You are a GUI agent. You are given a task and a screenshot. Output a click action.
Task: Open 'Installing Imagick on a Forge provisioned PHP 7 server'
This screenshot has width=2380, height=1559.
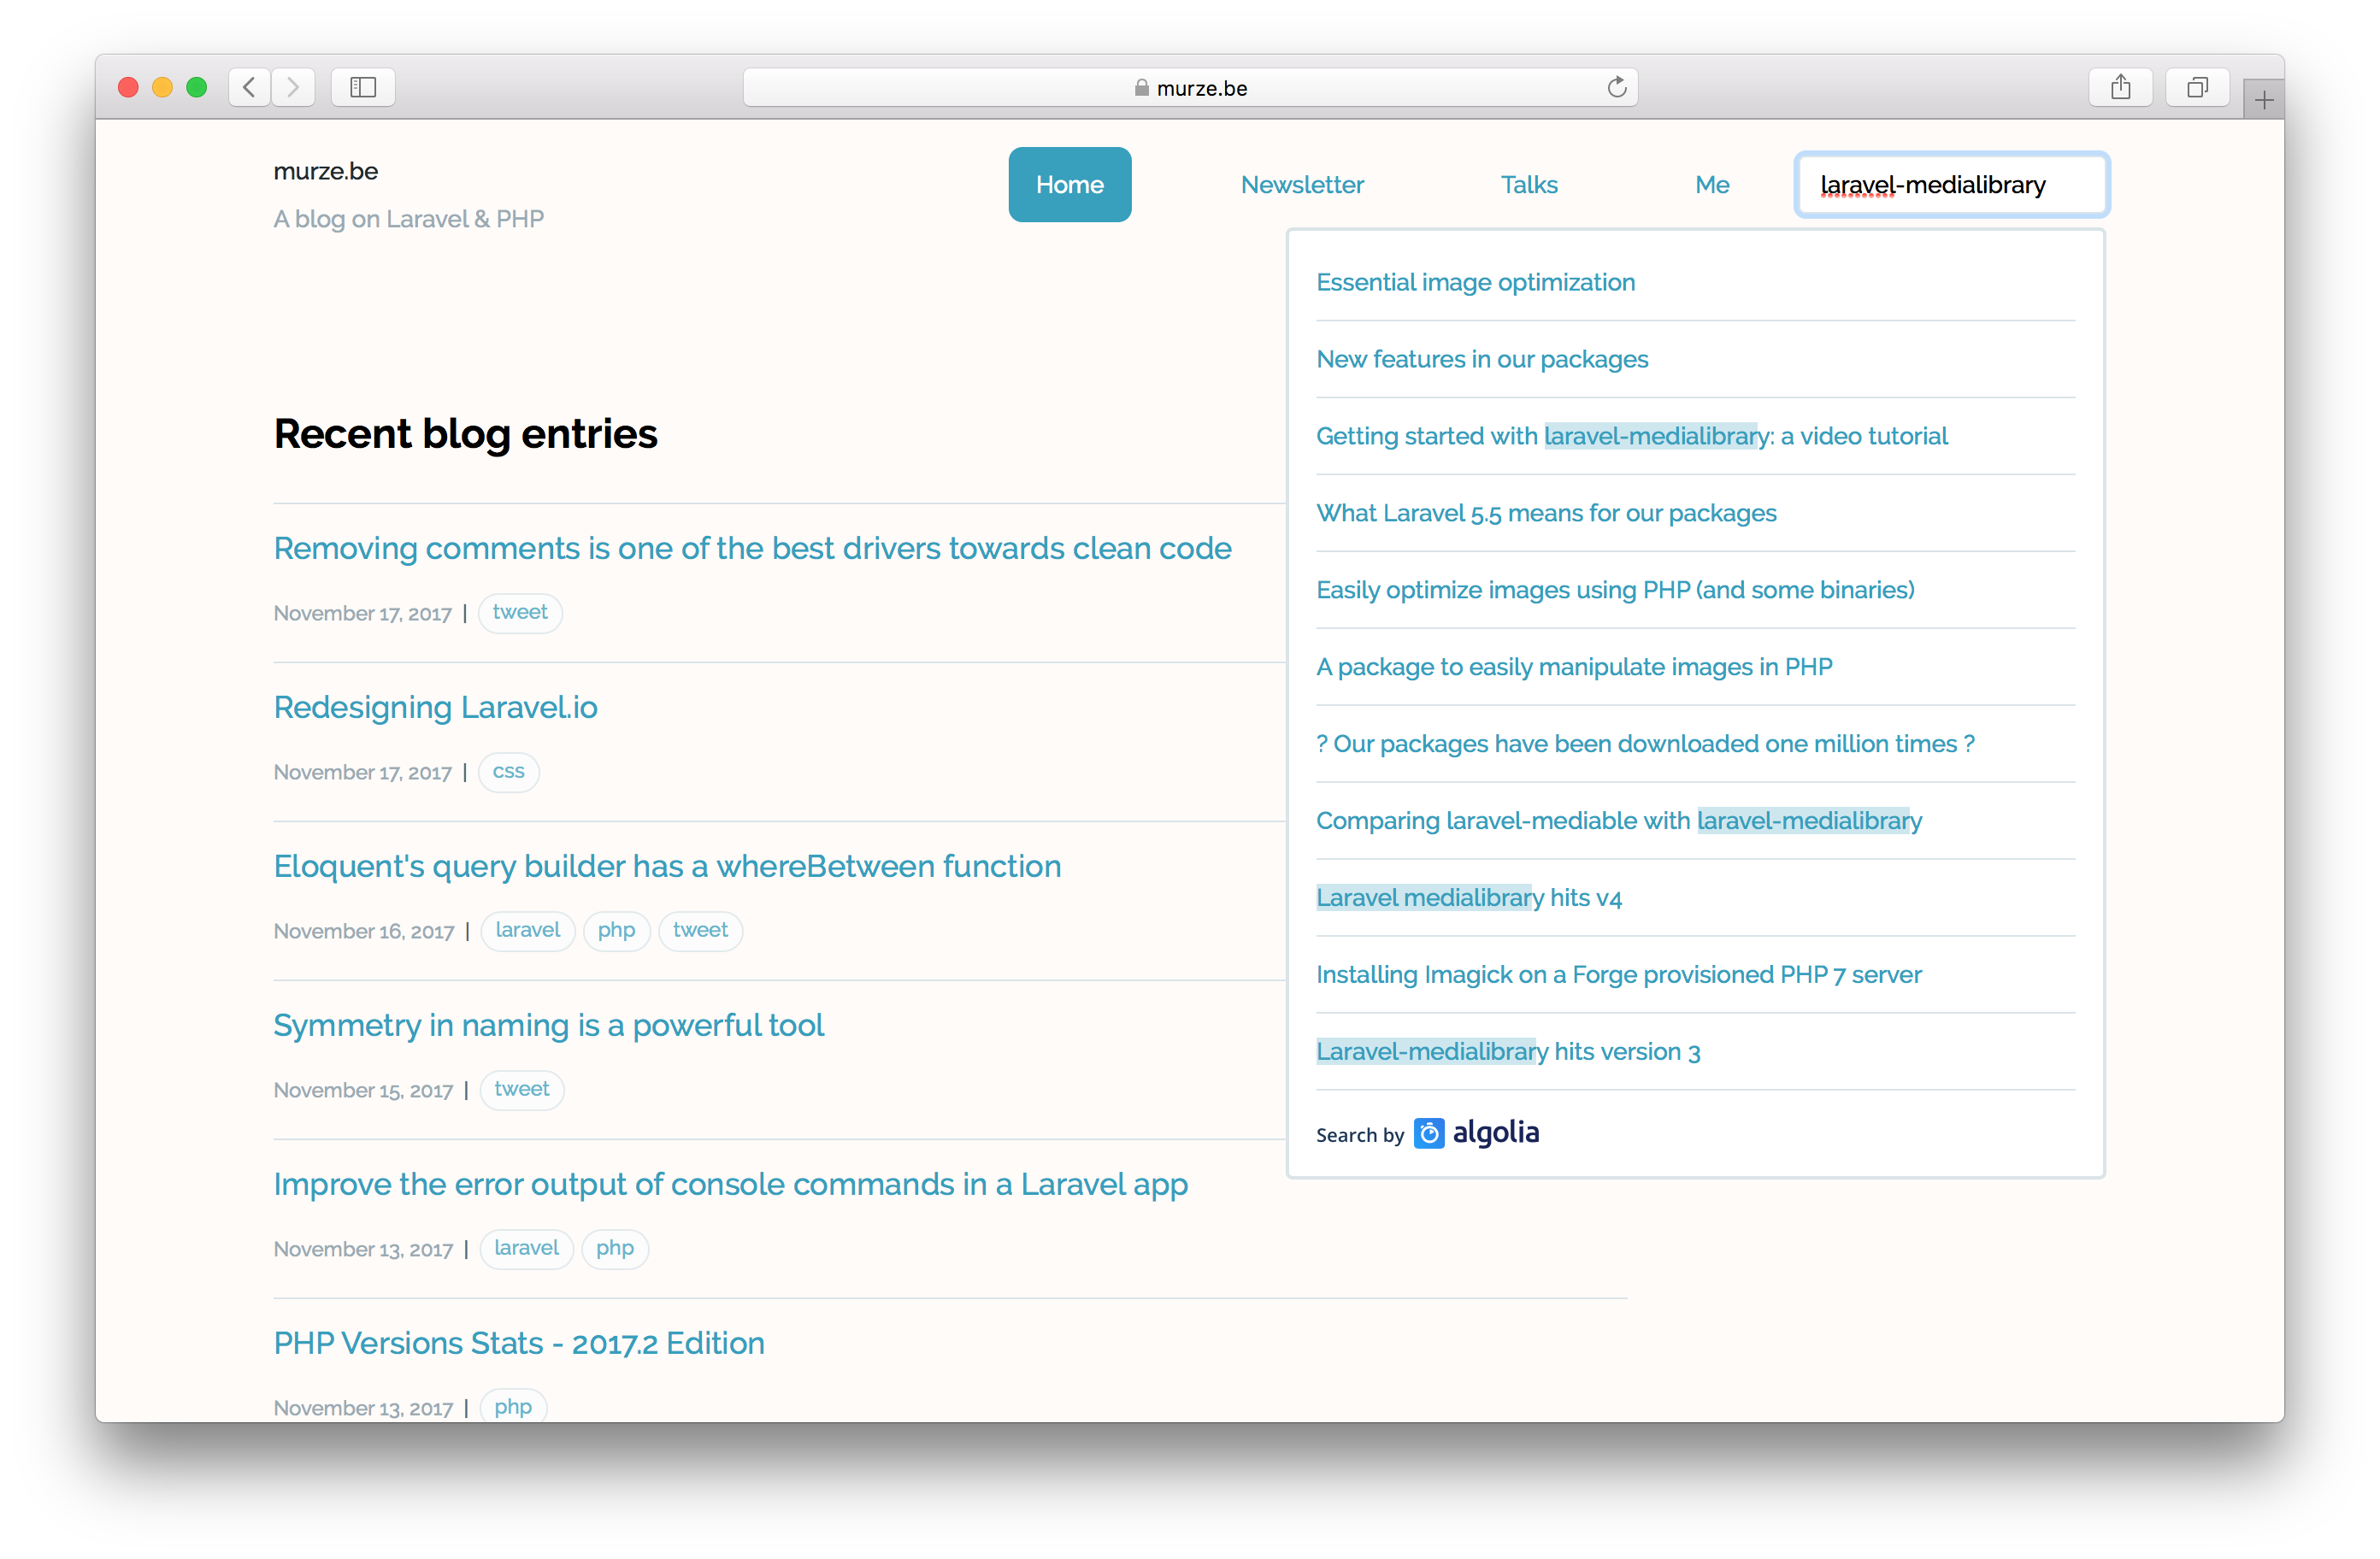click(x=1619, y=975)
